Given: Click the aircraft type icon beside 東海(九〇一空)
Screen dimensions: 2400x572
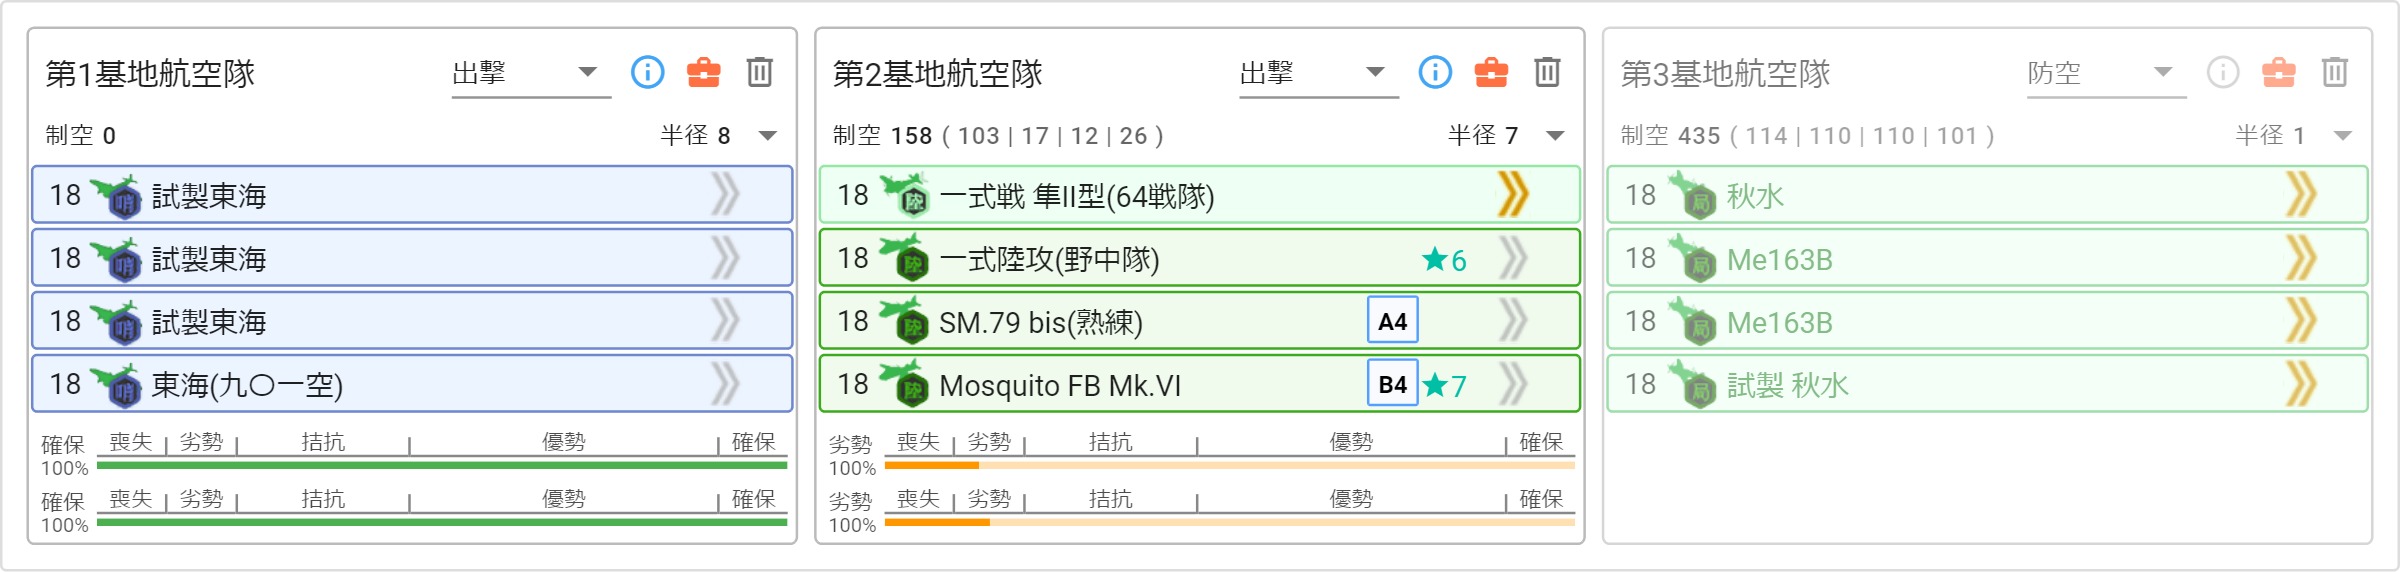Looking at the screenshot, I should [116, 384].
